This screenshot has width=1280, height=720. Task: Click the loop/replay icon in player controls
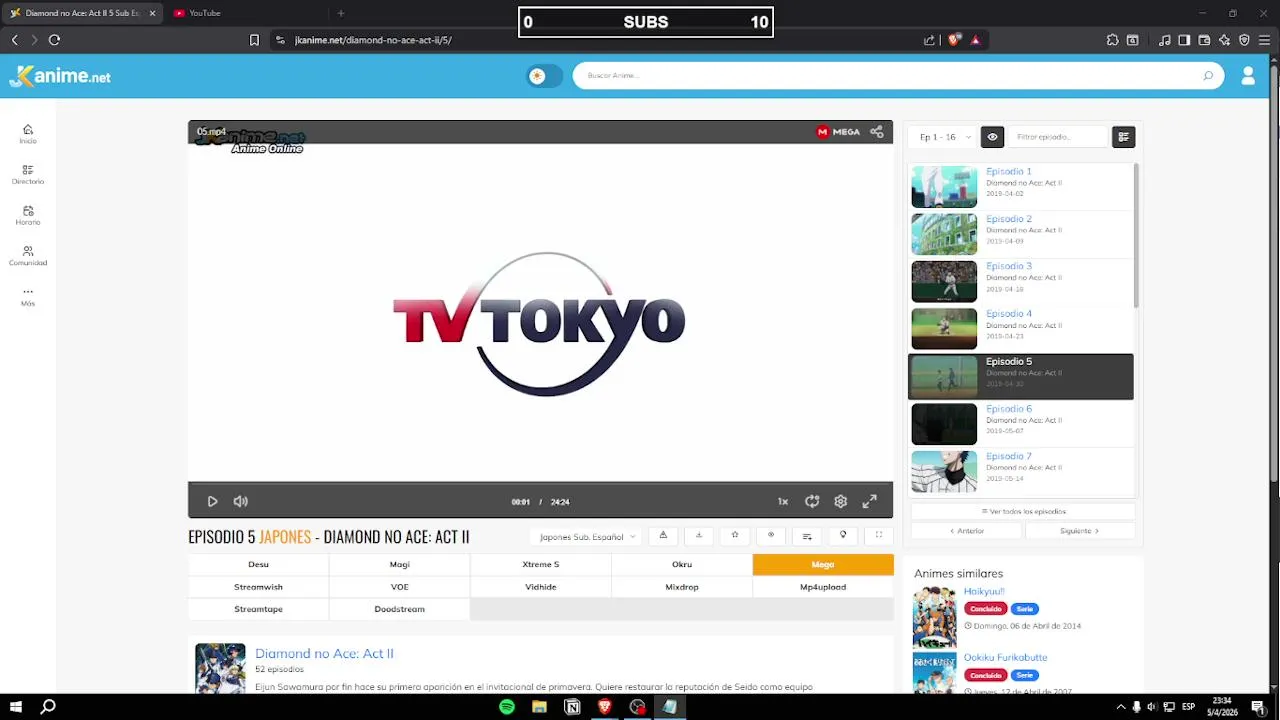click(812, 502)
